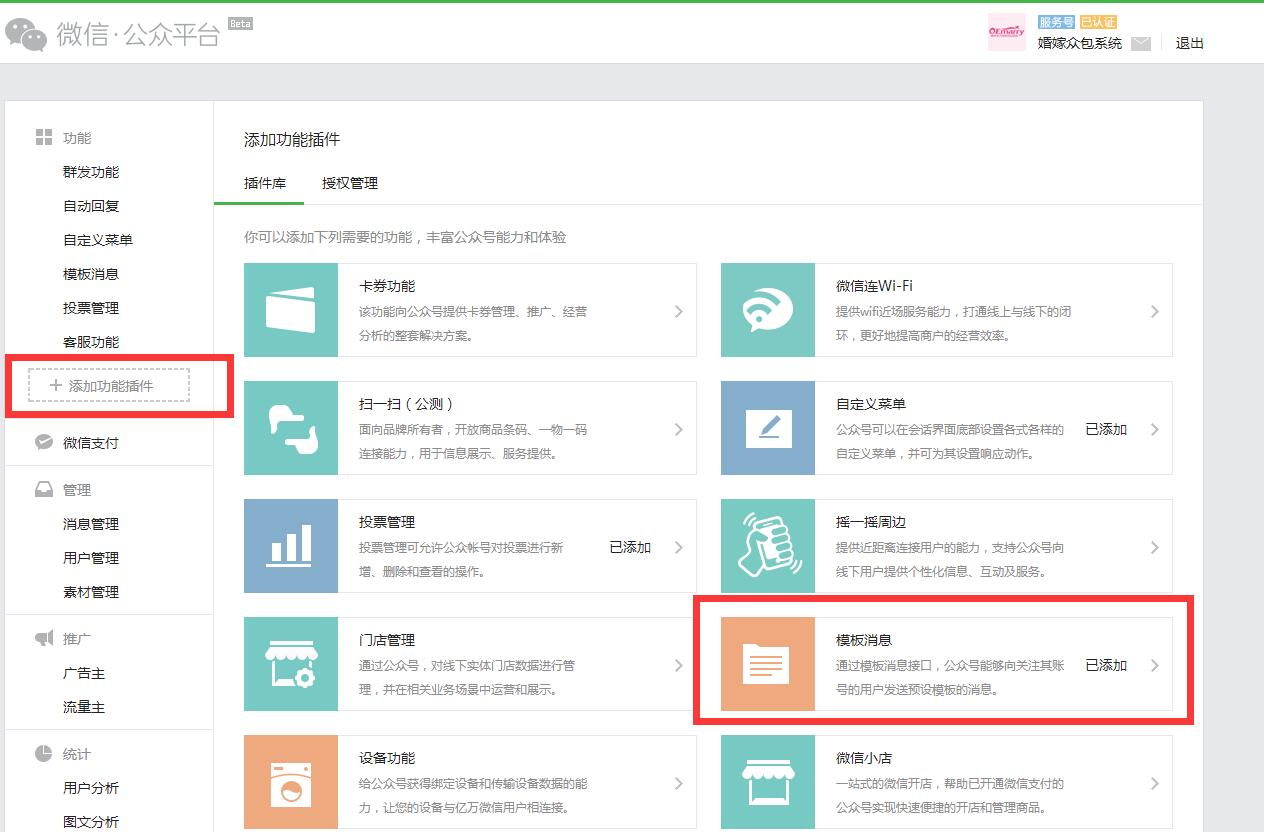Click the 卡券功能 card icon

pyautogui.click(x=290, y=311)
